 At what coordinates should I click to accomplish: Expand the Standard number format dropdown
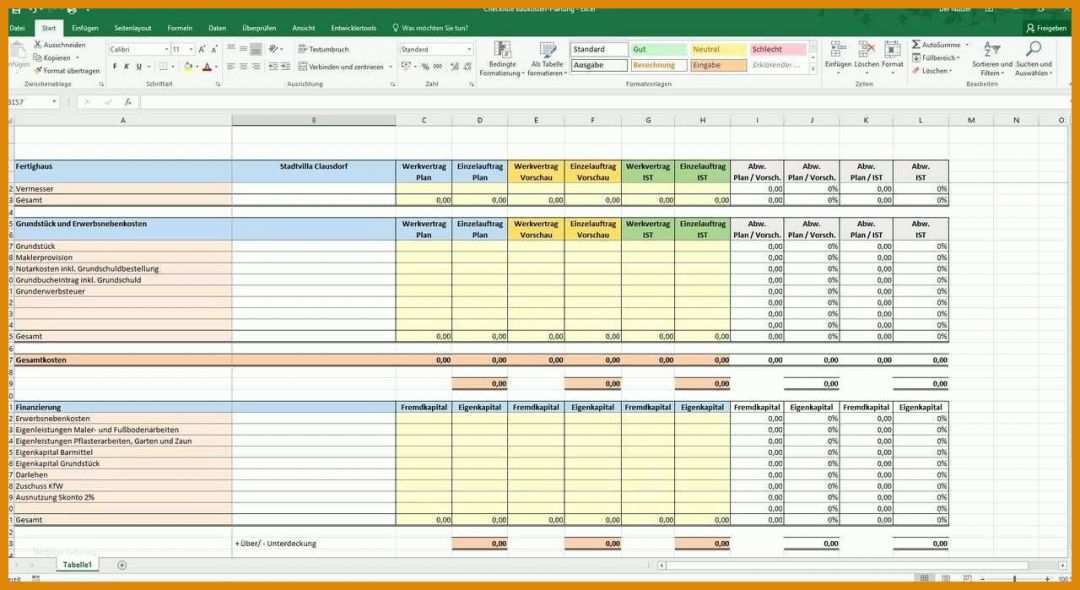469,49
